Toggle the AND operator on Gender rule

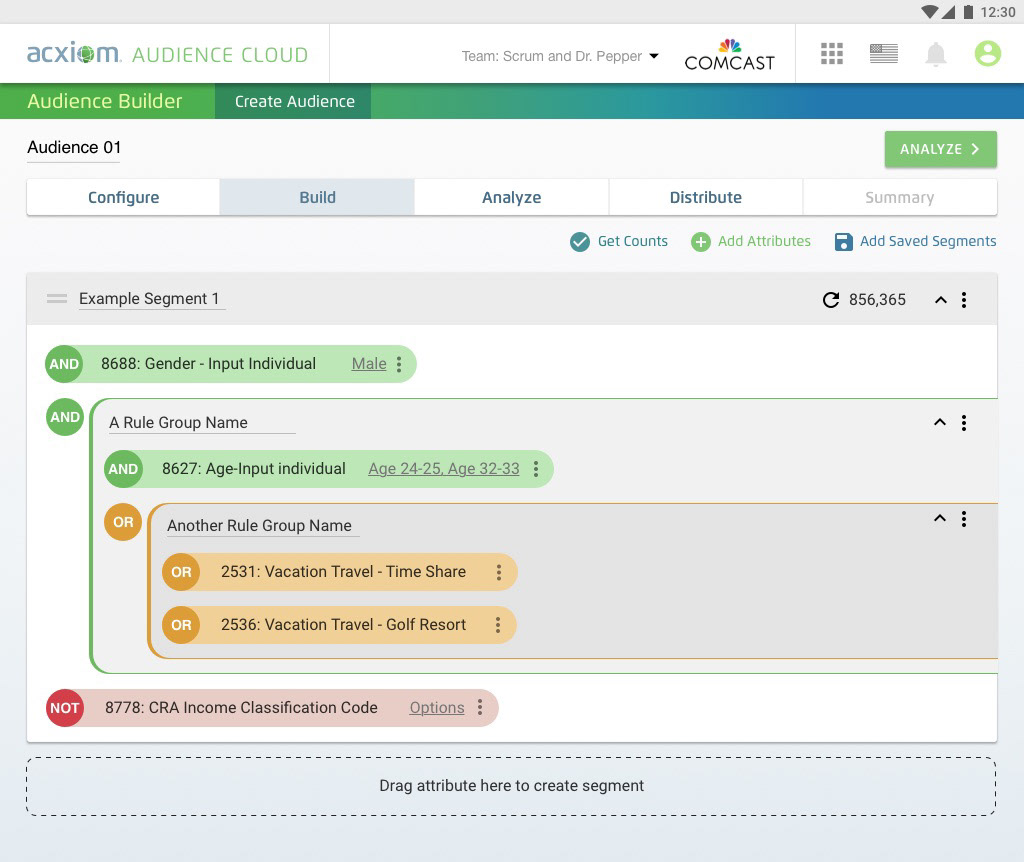(64, 364)
